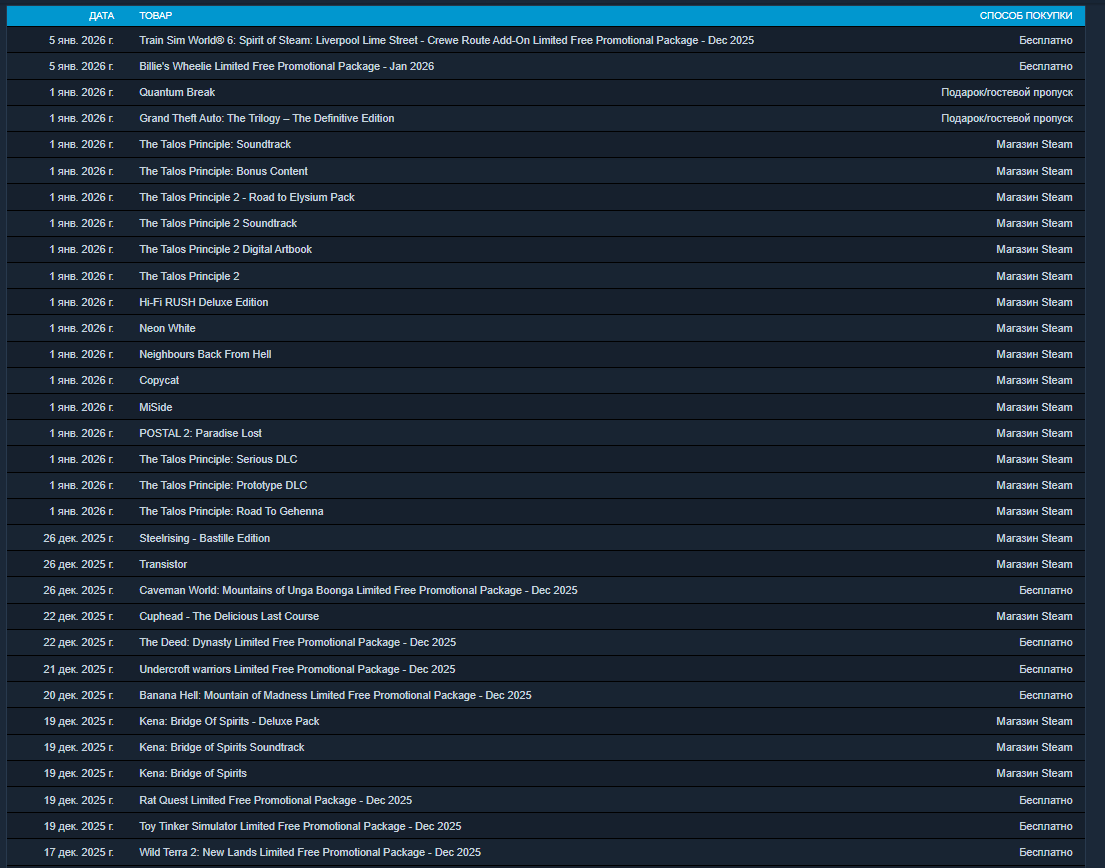Open Toy Tinker Simulator promotional package

coord(546,826)
